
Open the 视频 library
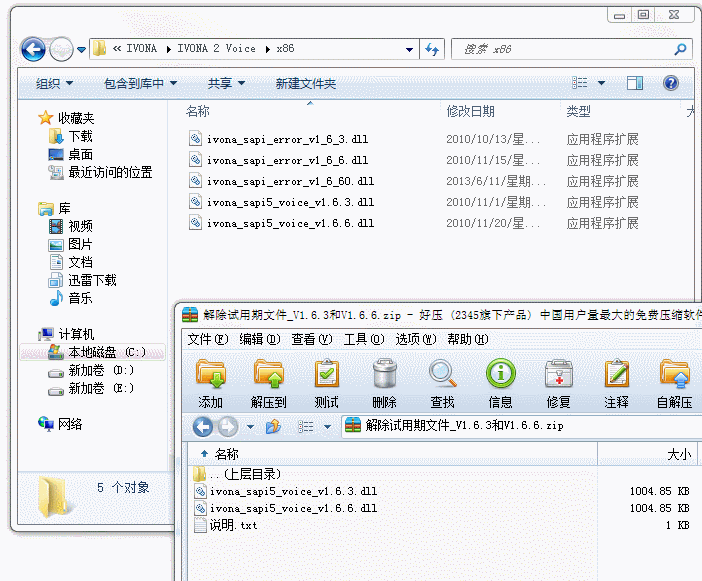(81, 226)
